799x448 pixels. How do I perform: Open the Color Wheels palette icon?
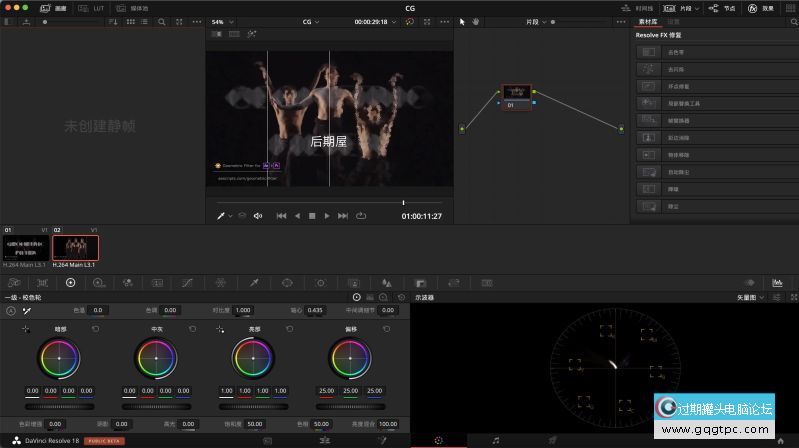pyautogui.click(x=70, y=283)
